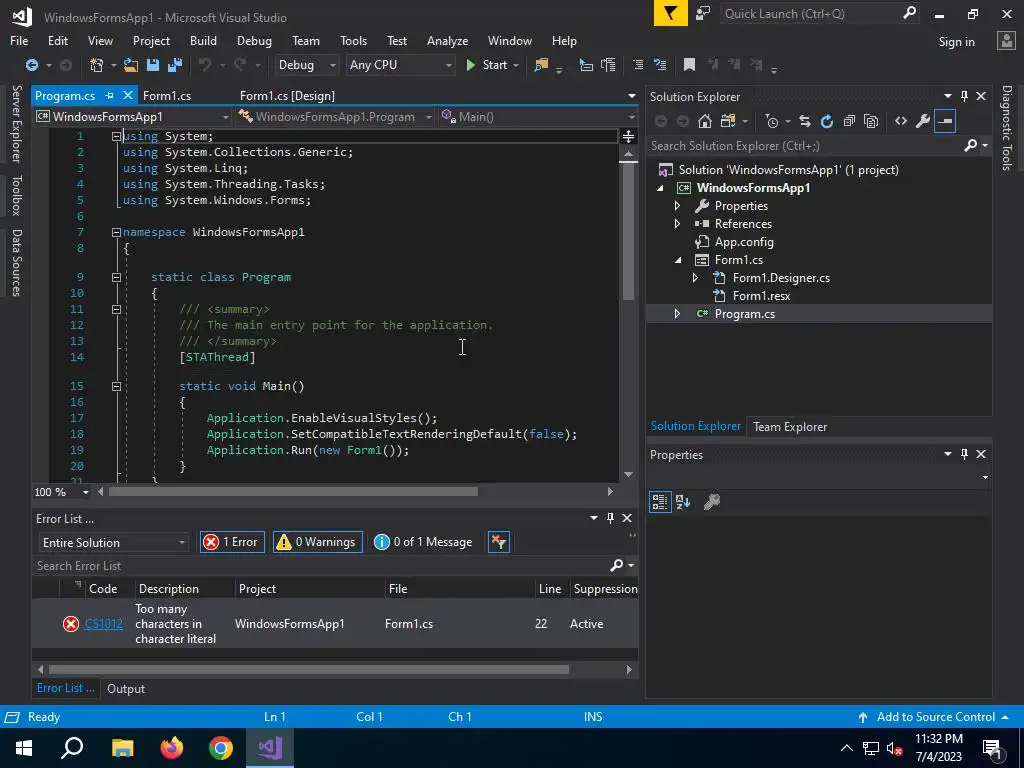The width and height of the screenshot is (1024, 768).
Task: Open the Any CPU platform dropdown
Action: click(x=400, y=65)
